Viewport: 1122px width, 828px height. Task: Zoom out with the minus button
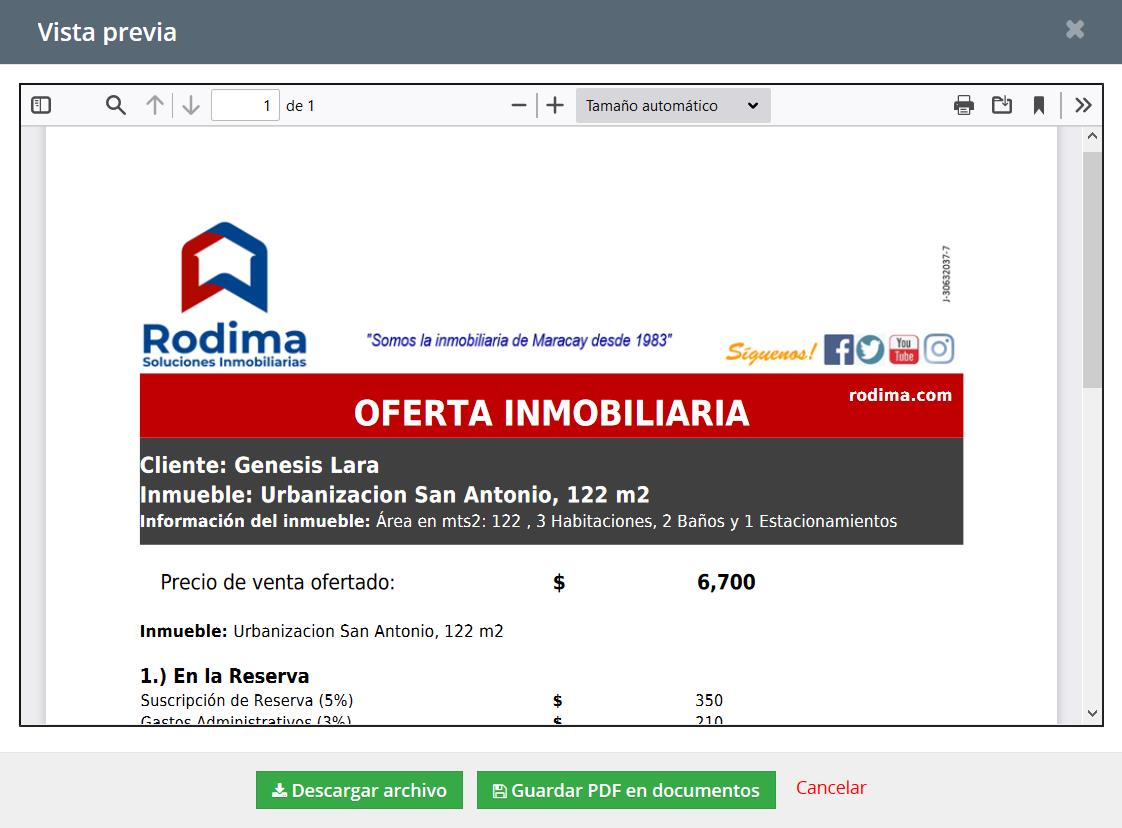click(518, 105)
